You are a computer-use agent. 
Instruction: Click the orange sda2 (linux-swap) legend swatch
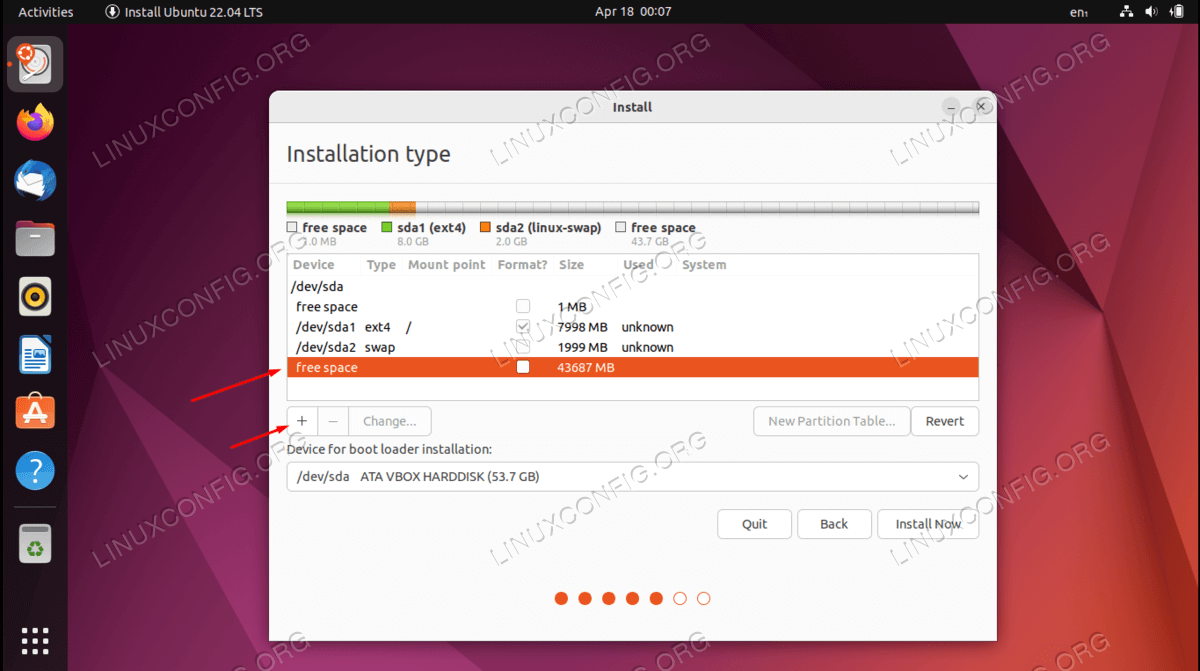[485, 228]
